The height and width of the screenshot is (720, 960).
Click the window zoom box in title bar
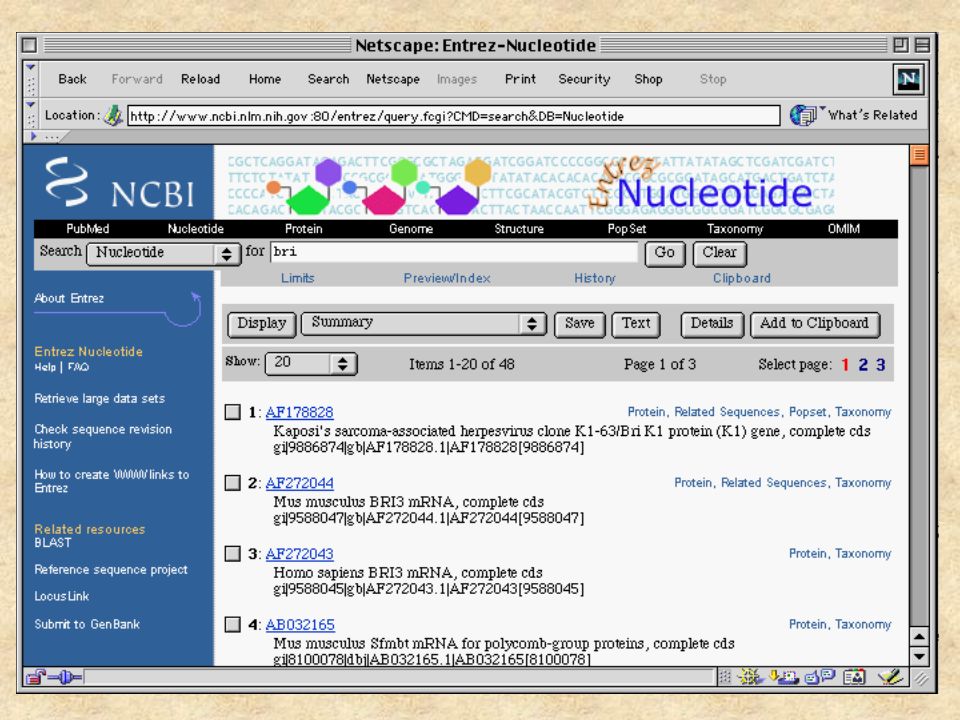[x=900, y=45]
